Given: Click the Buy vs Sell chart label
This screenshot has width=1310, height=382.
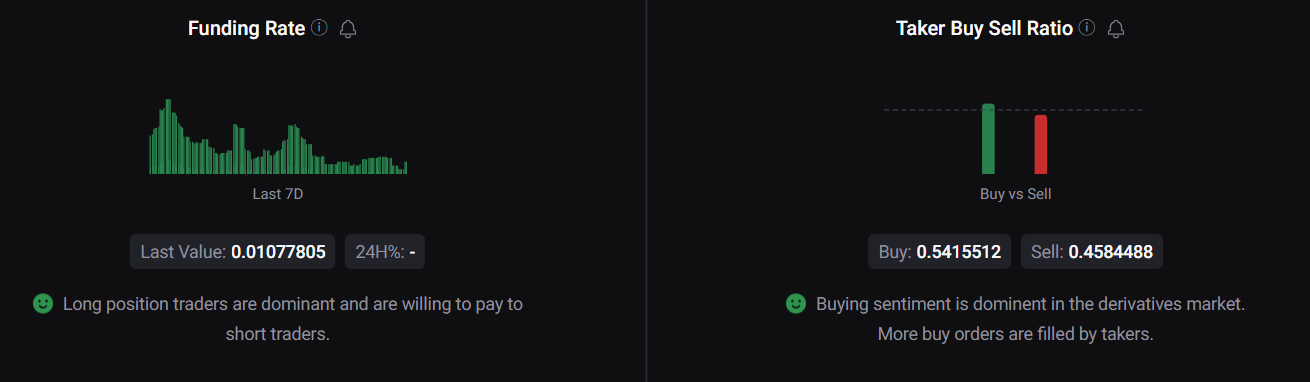Looking at the screenshot, I should (1015, 194).
